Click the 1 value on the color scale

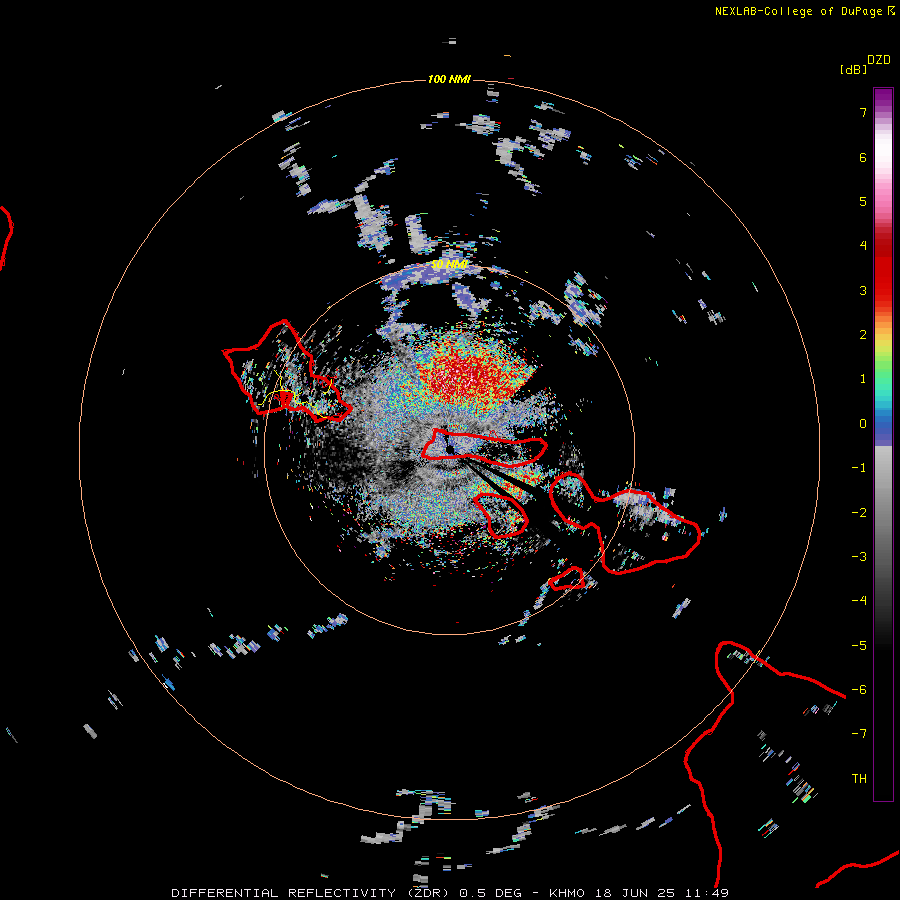[863, 379]
